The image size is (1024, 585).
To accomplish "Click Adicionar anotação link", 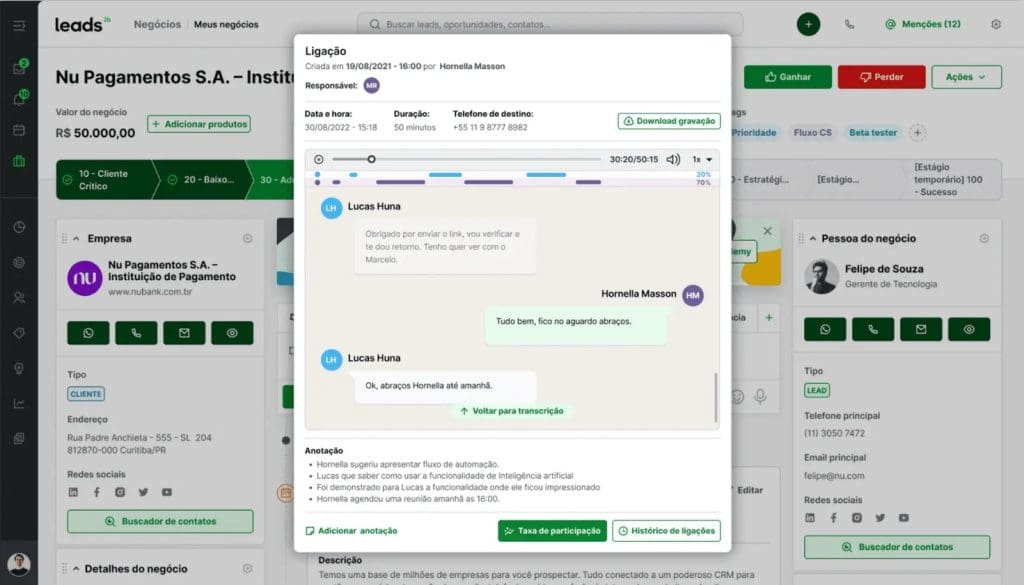I will tap(351, 531).
